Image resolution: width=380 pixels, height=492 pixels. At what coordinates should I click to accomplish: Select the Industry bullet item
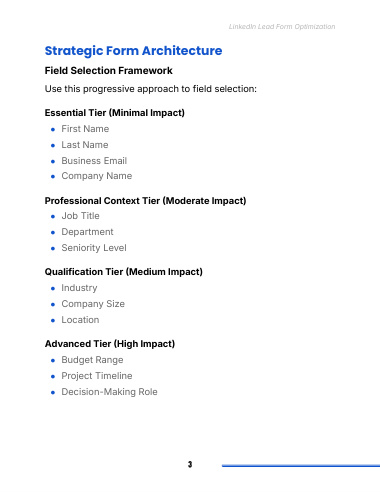[x=79, y=288]
